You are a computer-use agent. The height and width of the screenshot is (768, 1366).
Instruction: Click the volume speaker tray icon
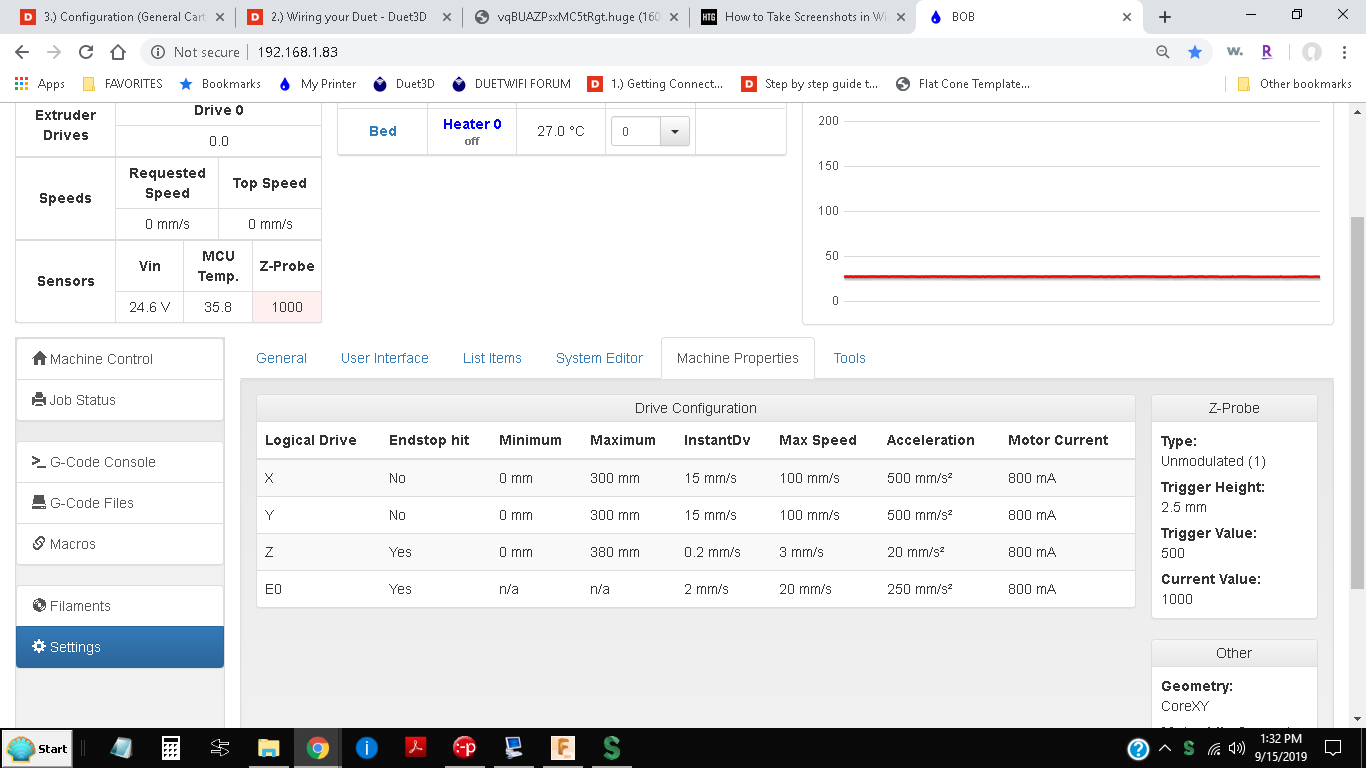tap(1237, 748)
